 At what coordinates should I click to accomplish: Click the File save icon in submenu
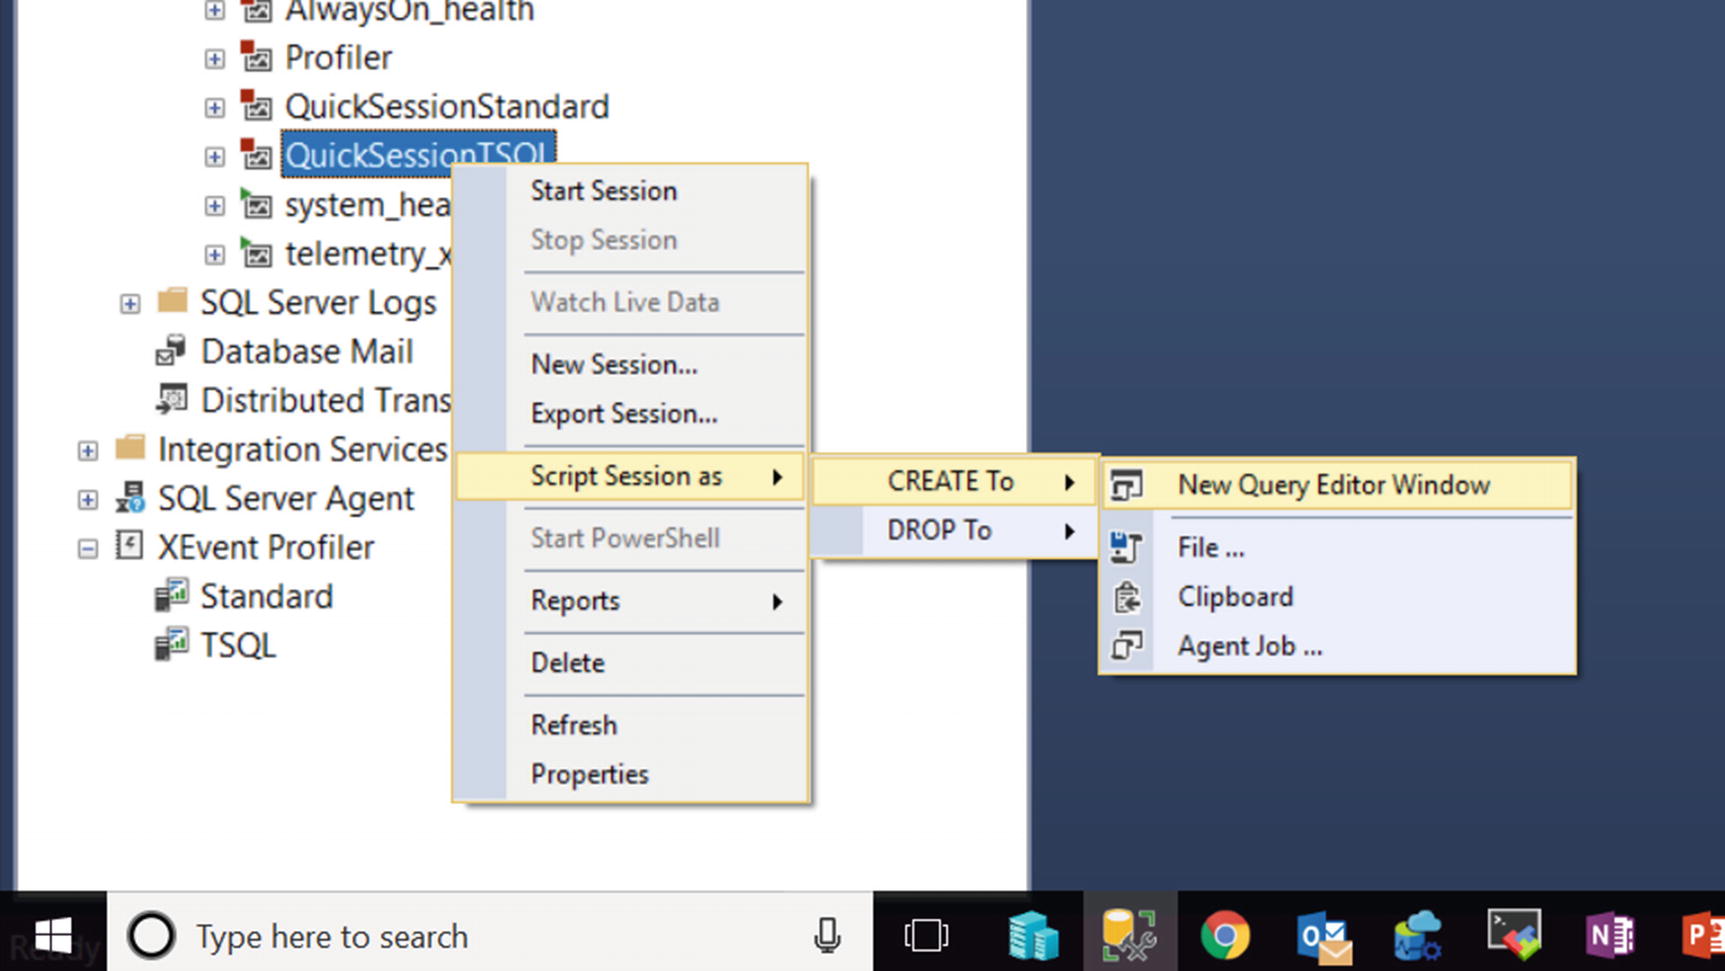[x=1127, y=547]
